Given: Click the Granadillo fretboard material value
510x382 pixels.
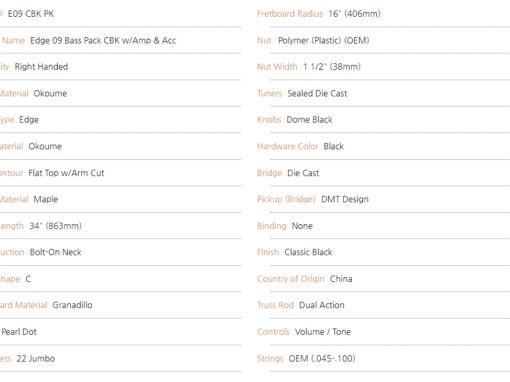Looking at the screenshot, I should [x=72, y=305].
